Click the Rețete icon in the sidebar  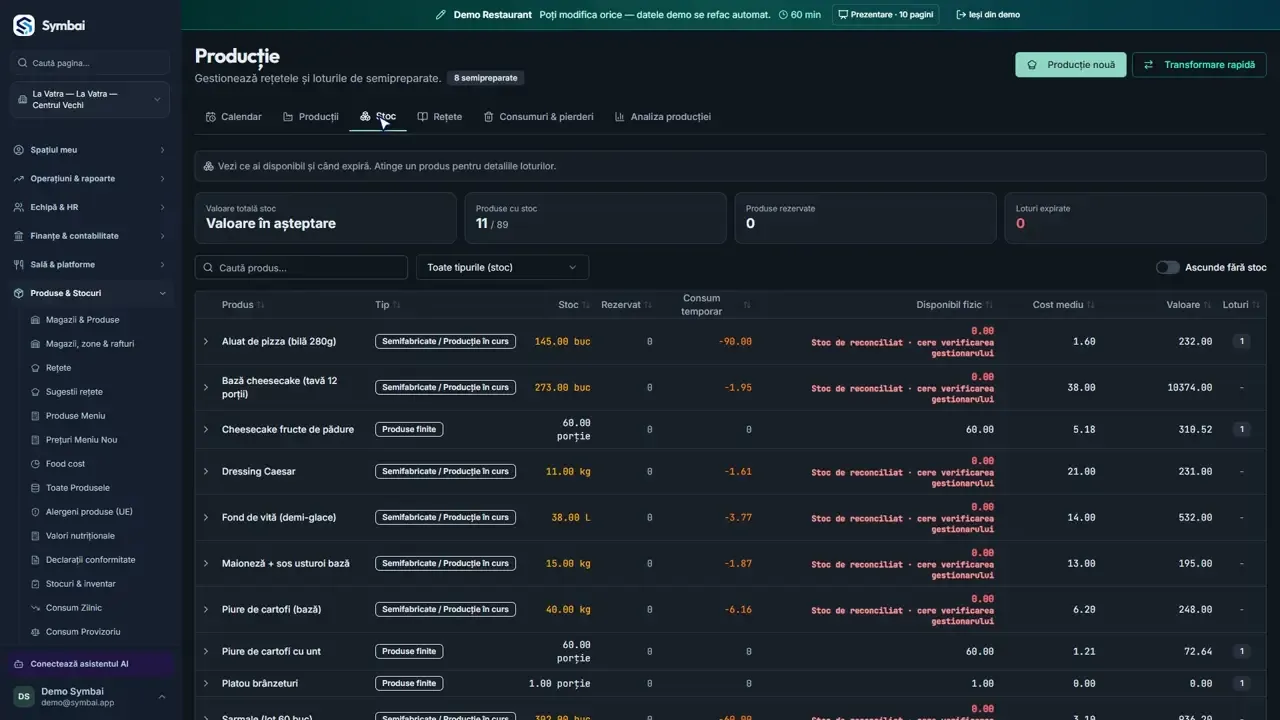click(35, 368)
